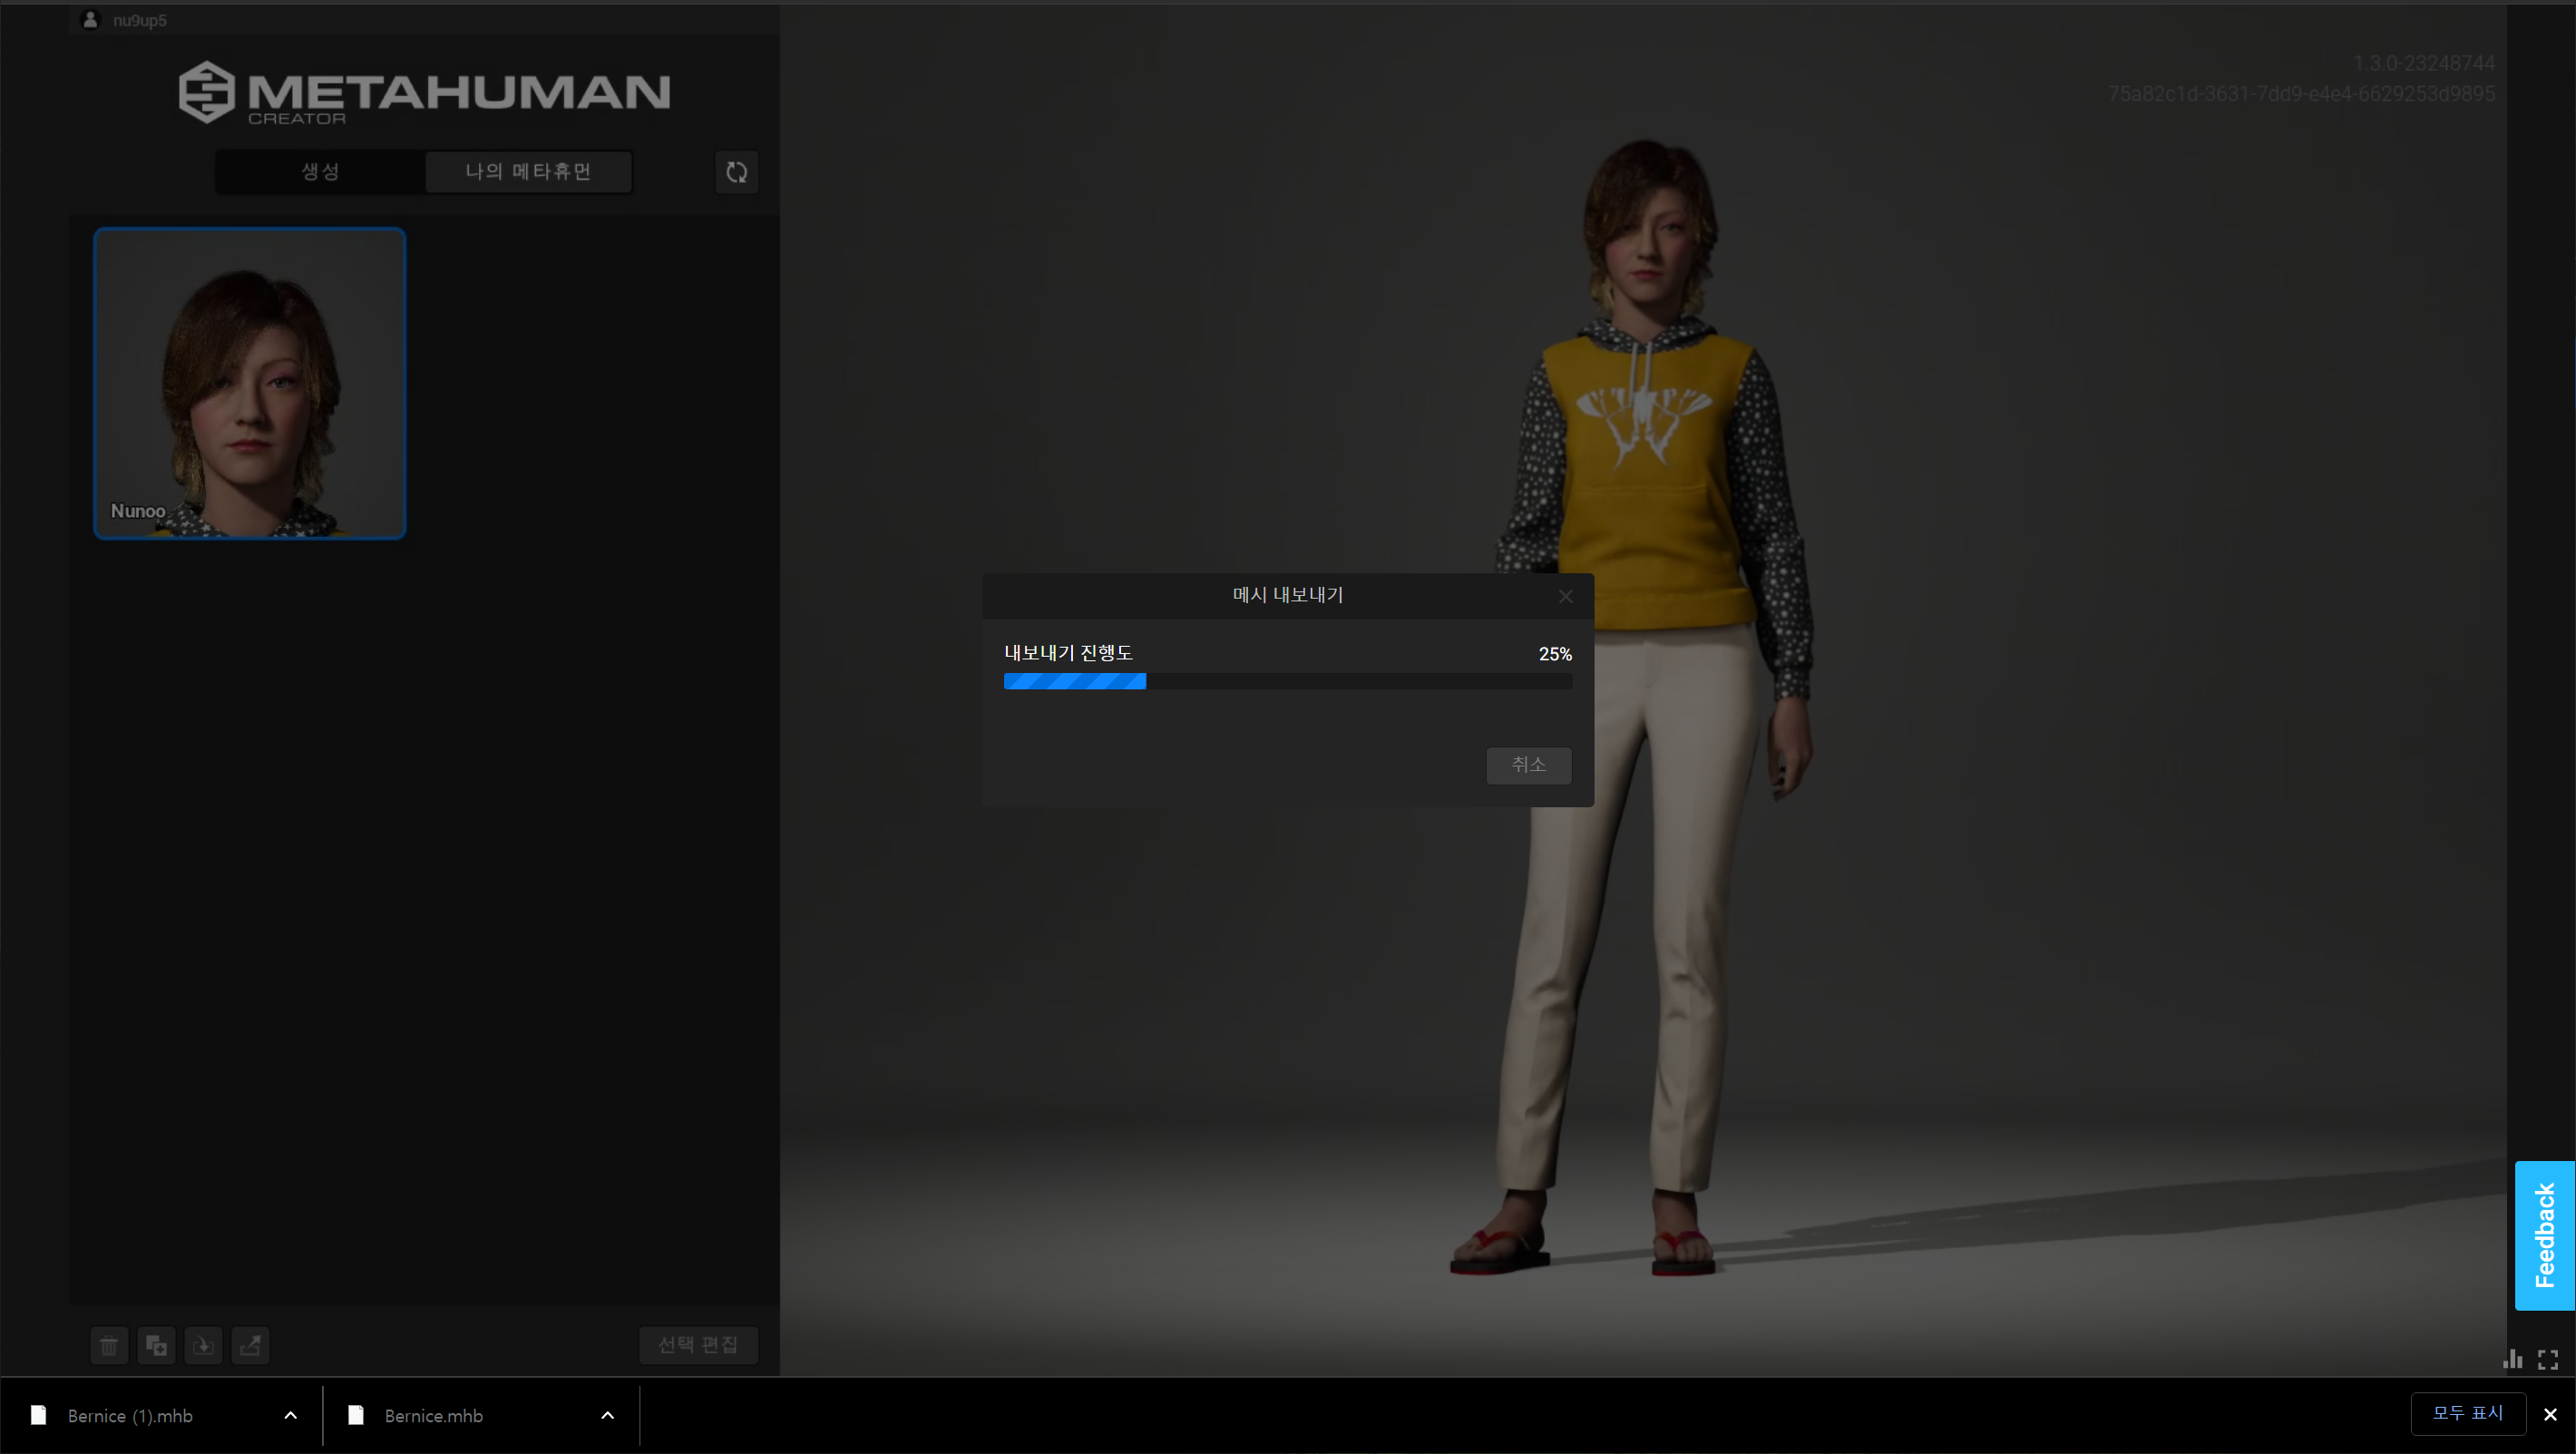Click the user profile icon nu9up5
2576x1454 pixels.
[x=91, y=20]
